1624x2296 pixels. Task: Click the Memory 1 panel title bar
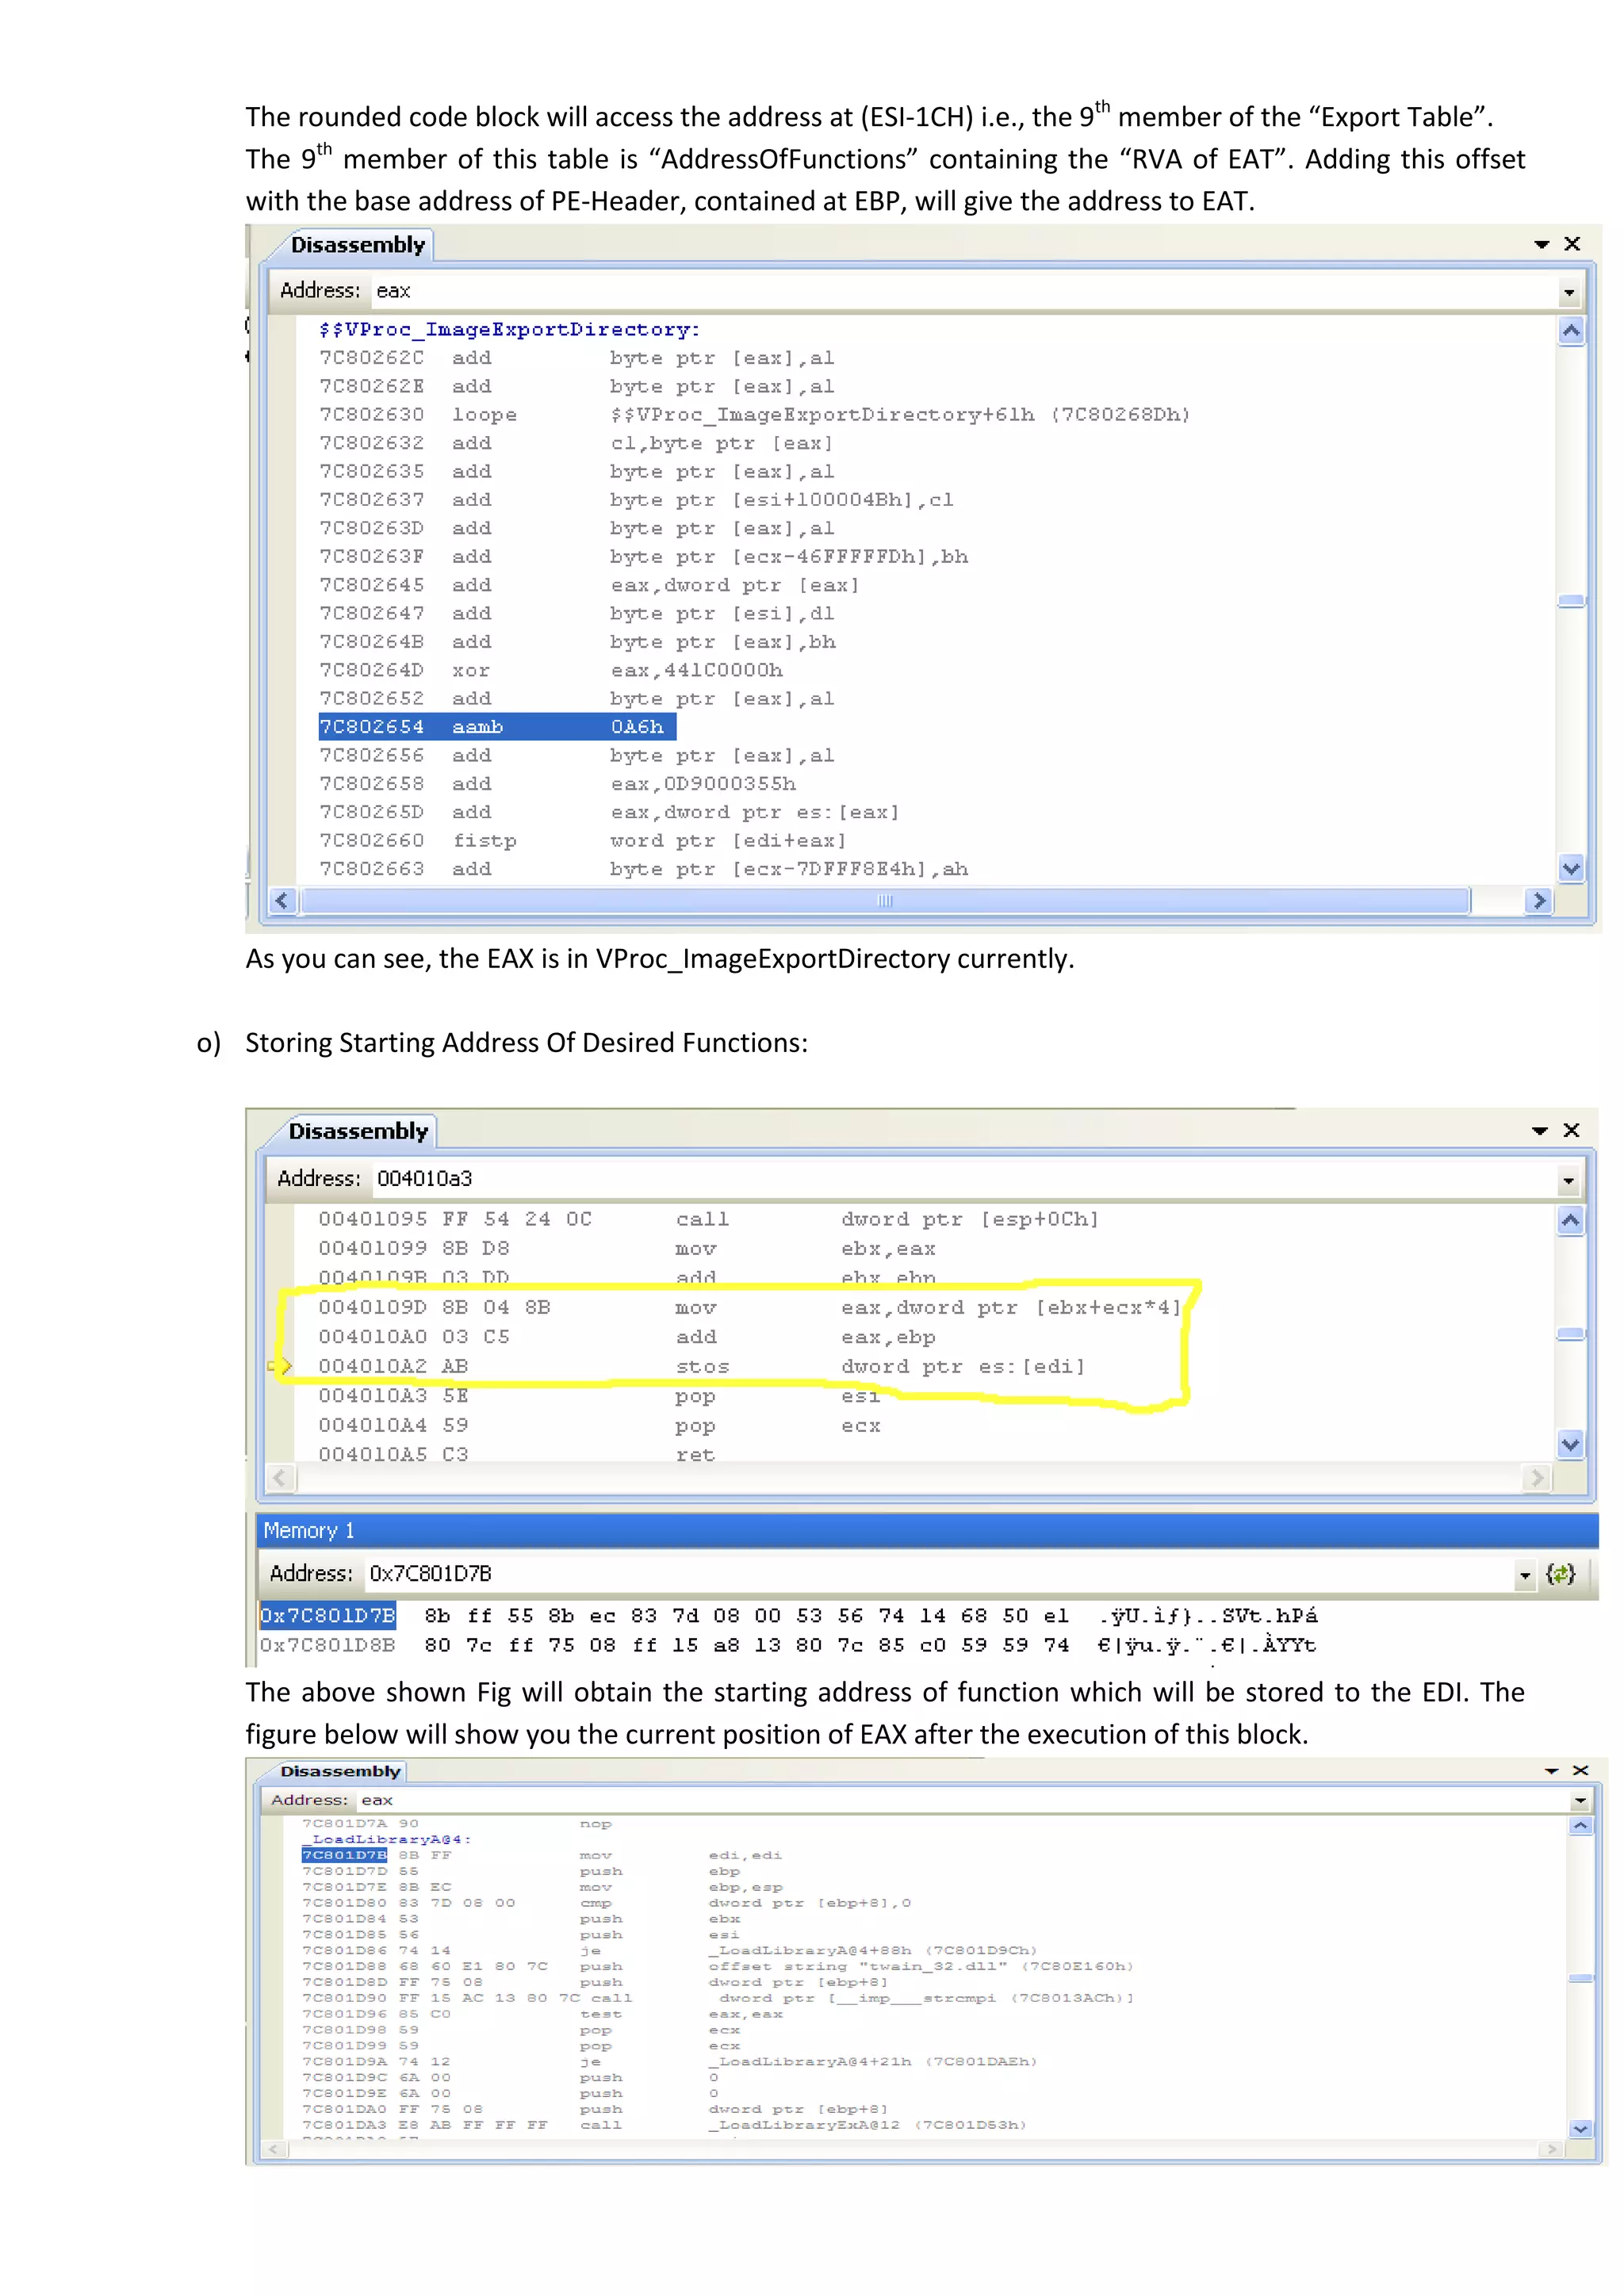click(927, 1531)
